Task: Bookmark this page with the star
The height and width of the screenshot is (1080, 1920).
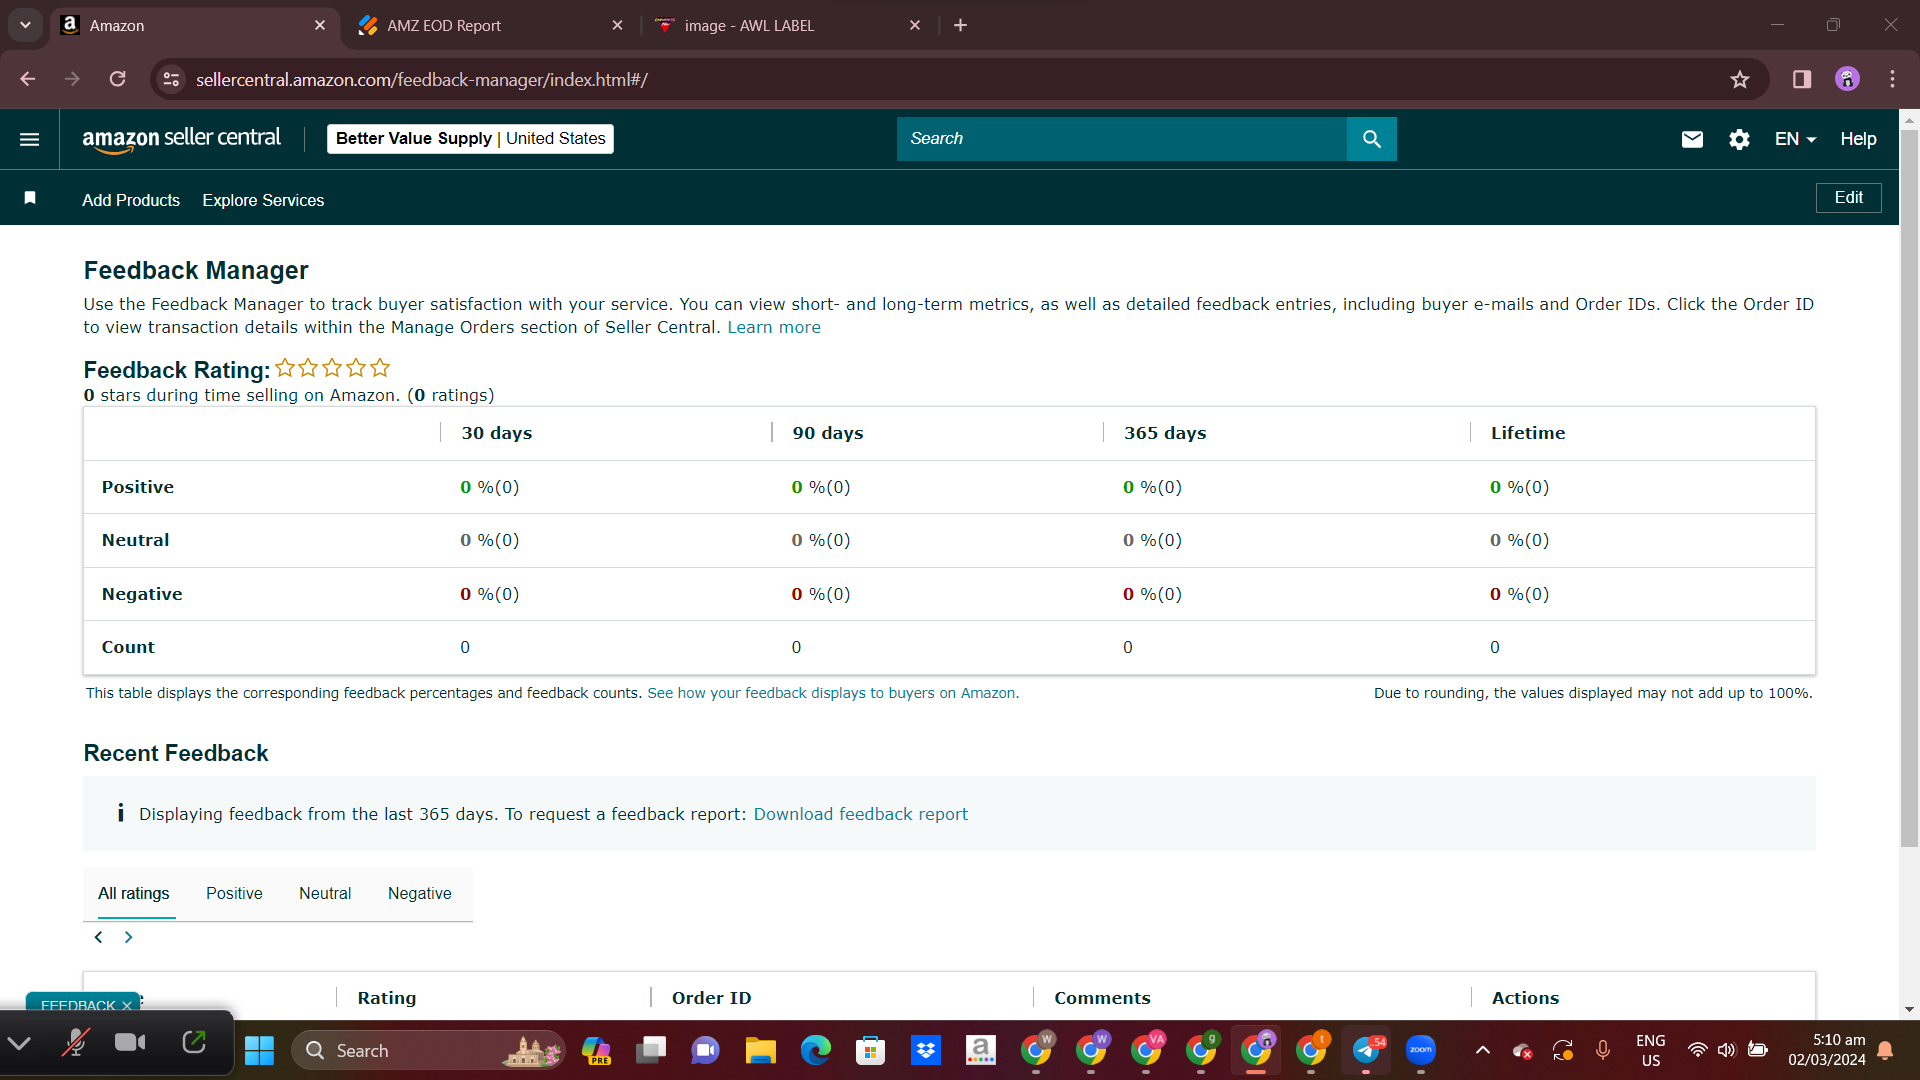Action: pyautogui.click(x=1740, y=79)
